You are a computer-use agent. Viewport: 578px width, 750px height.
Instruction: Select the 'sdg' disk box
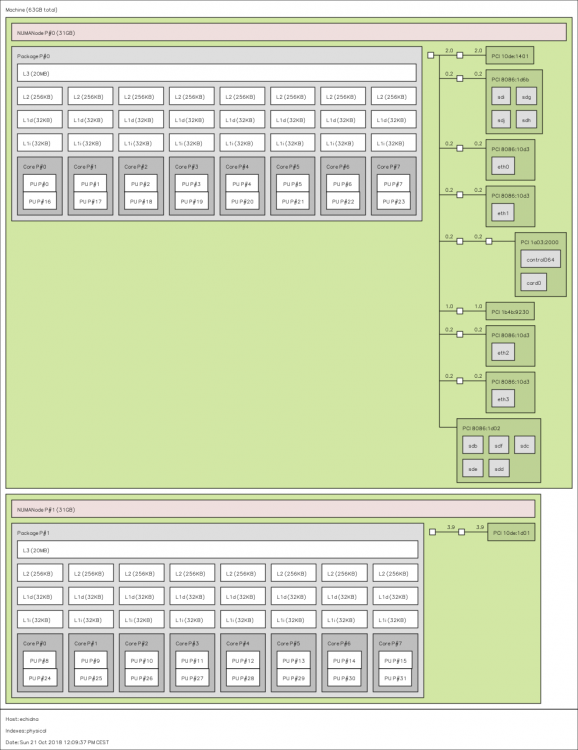[x=526, y=97]
